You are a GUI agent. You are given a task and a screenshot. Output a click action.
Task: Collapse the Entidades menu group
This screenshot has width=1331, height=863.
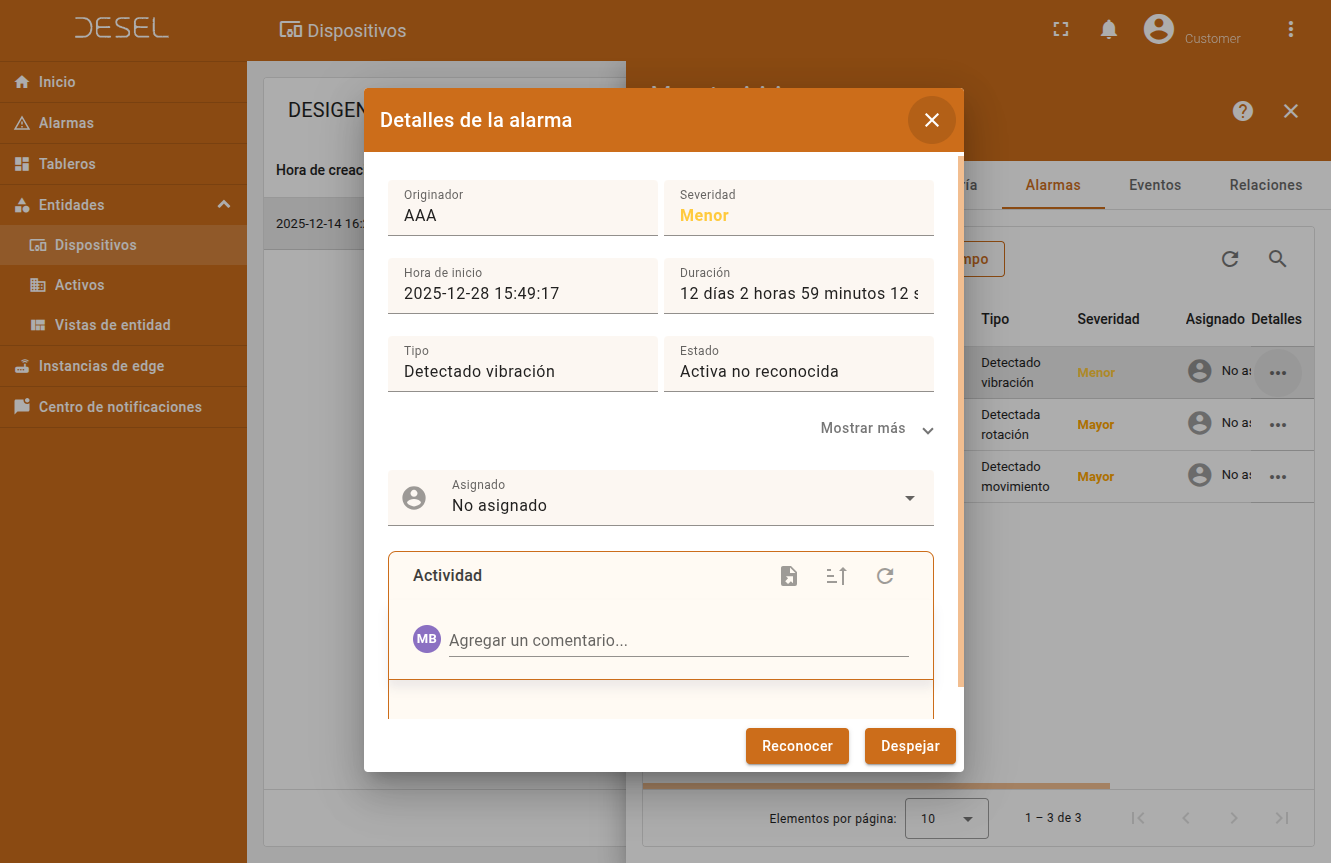click(224, 205)
